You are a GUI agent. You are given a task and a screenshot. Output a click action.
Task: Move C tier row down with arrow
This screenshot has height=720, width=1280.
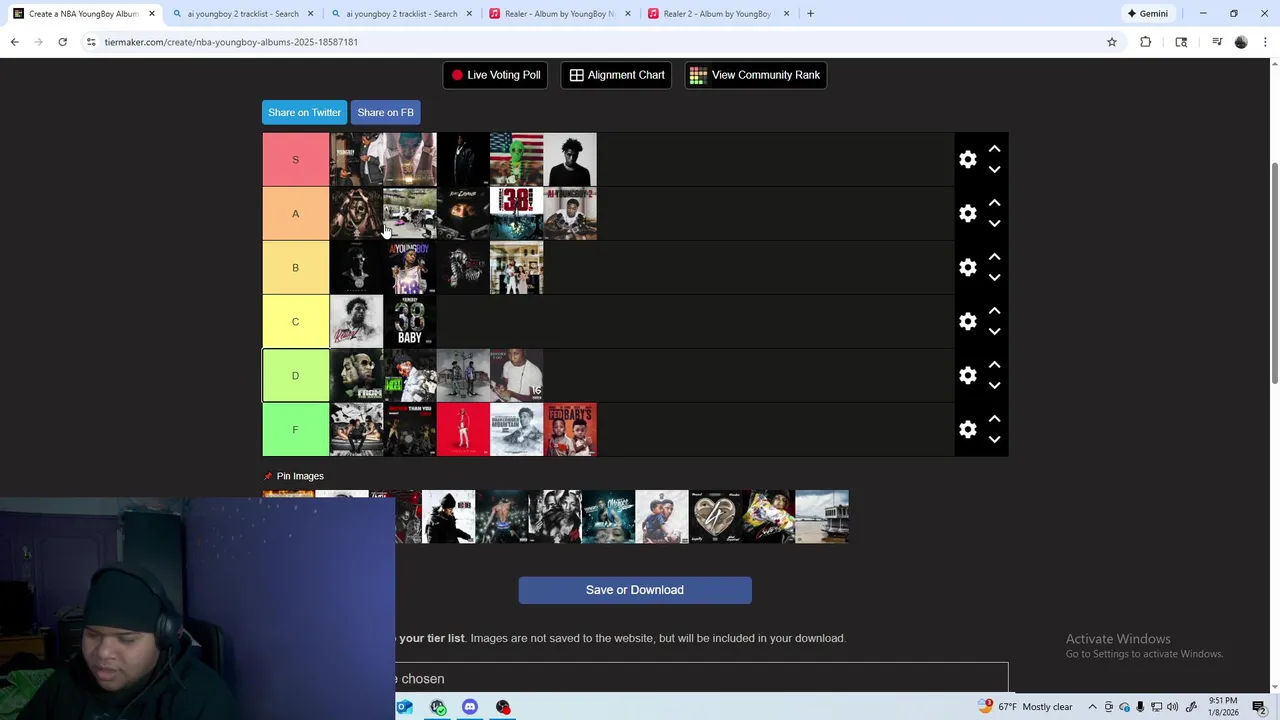[994, 332]
